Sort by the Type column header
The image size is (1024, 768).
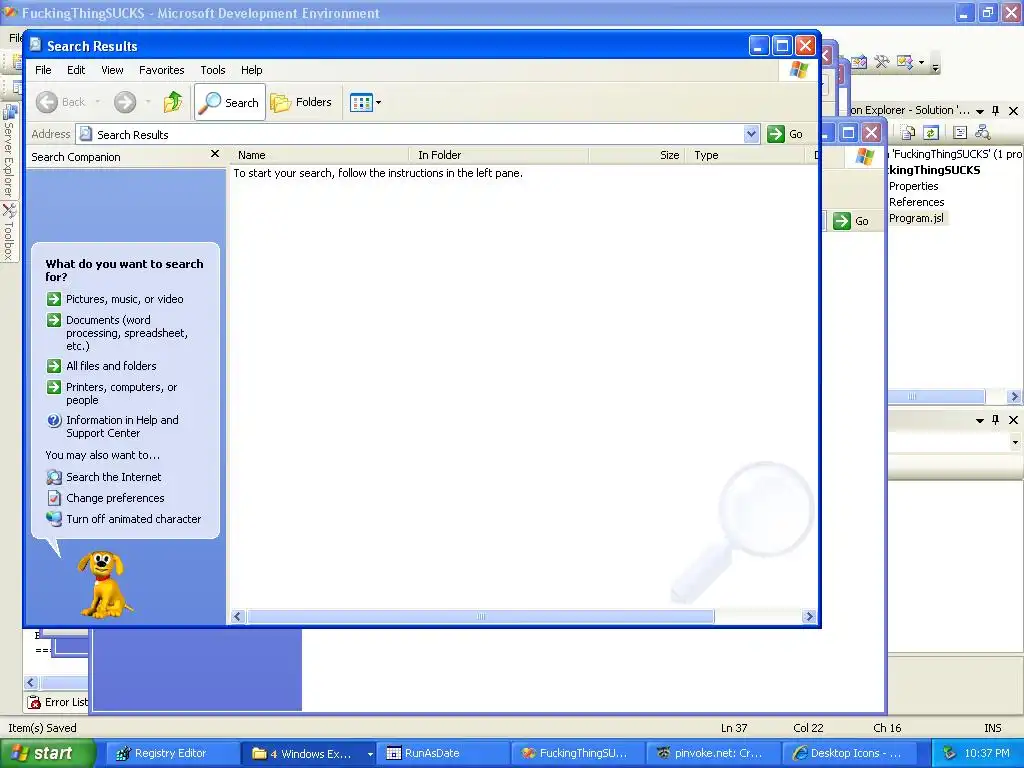[744, 155]
